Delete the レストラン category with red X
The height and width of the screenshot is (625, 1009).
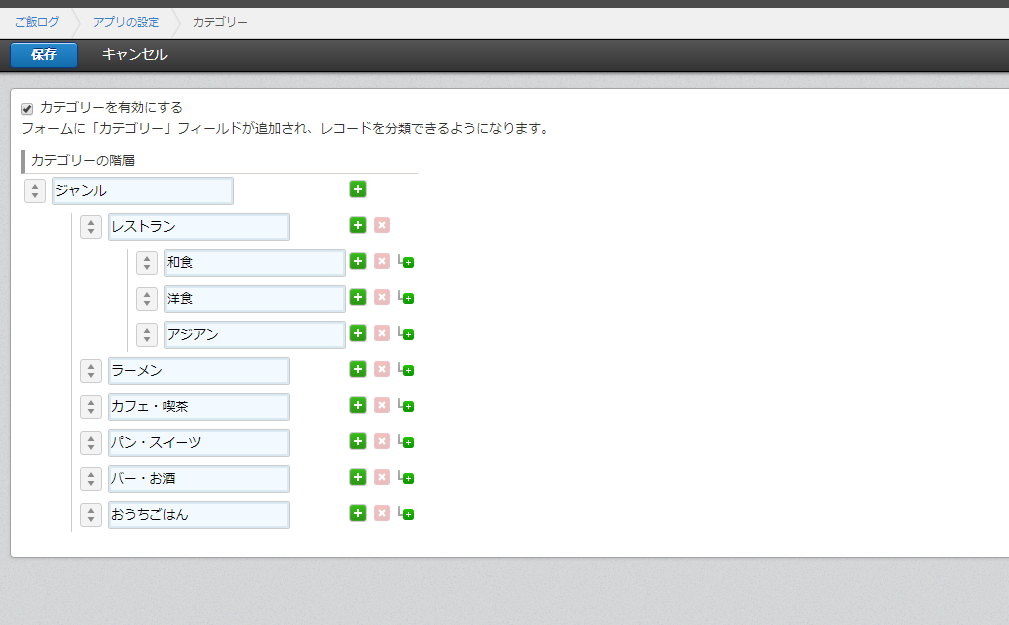pyautogui.click(x=382, y=225)
